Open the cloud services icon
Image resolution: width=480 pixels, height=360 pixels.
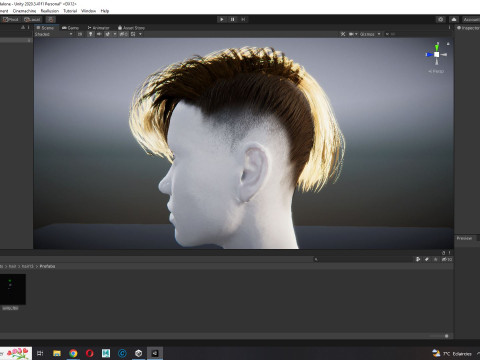[454, 19]
